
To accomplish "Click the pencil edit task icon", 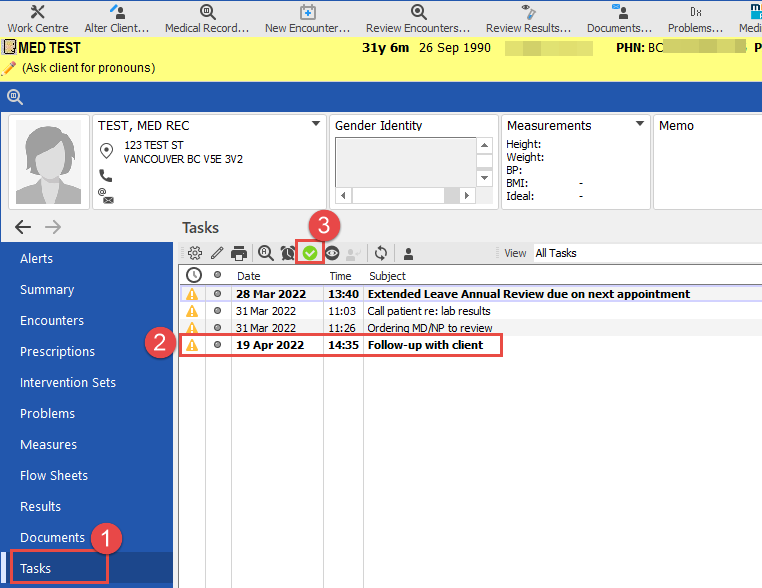I will click(217, 253).
